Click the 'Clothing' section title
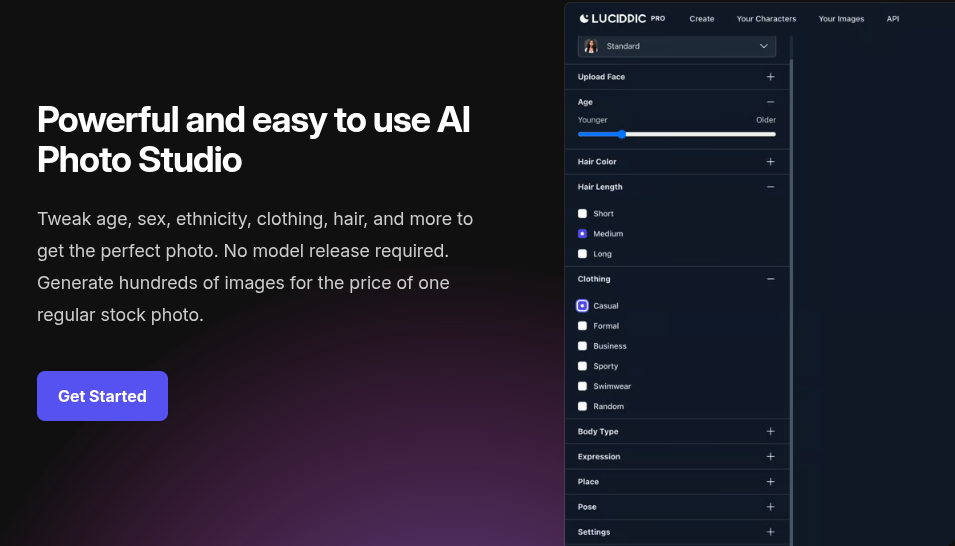This screenshot has width=955, height=546. pos(593,278)
